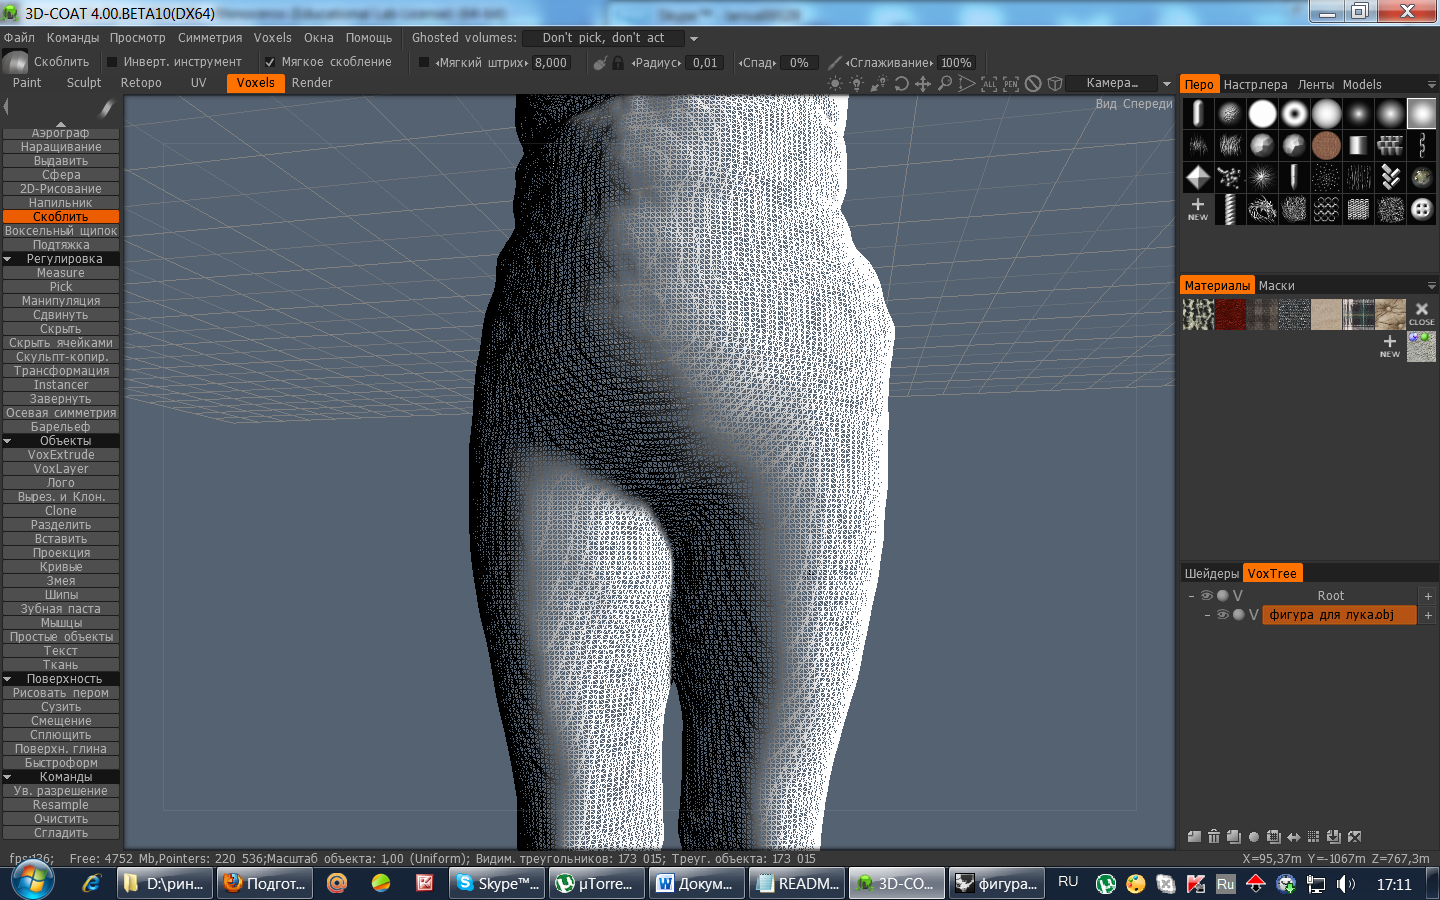Click the Радиус value field 0,01
This screenshot has height=900, width=1440.
(705, 62)
